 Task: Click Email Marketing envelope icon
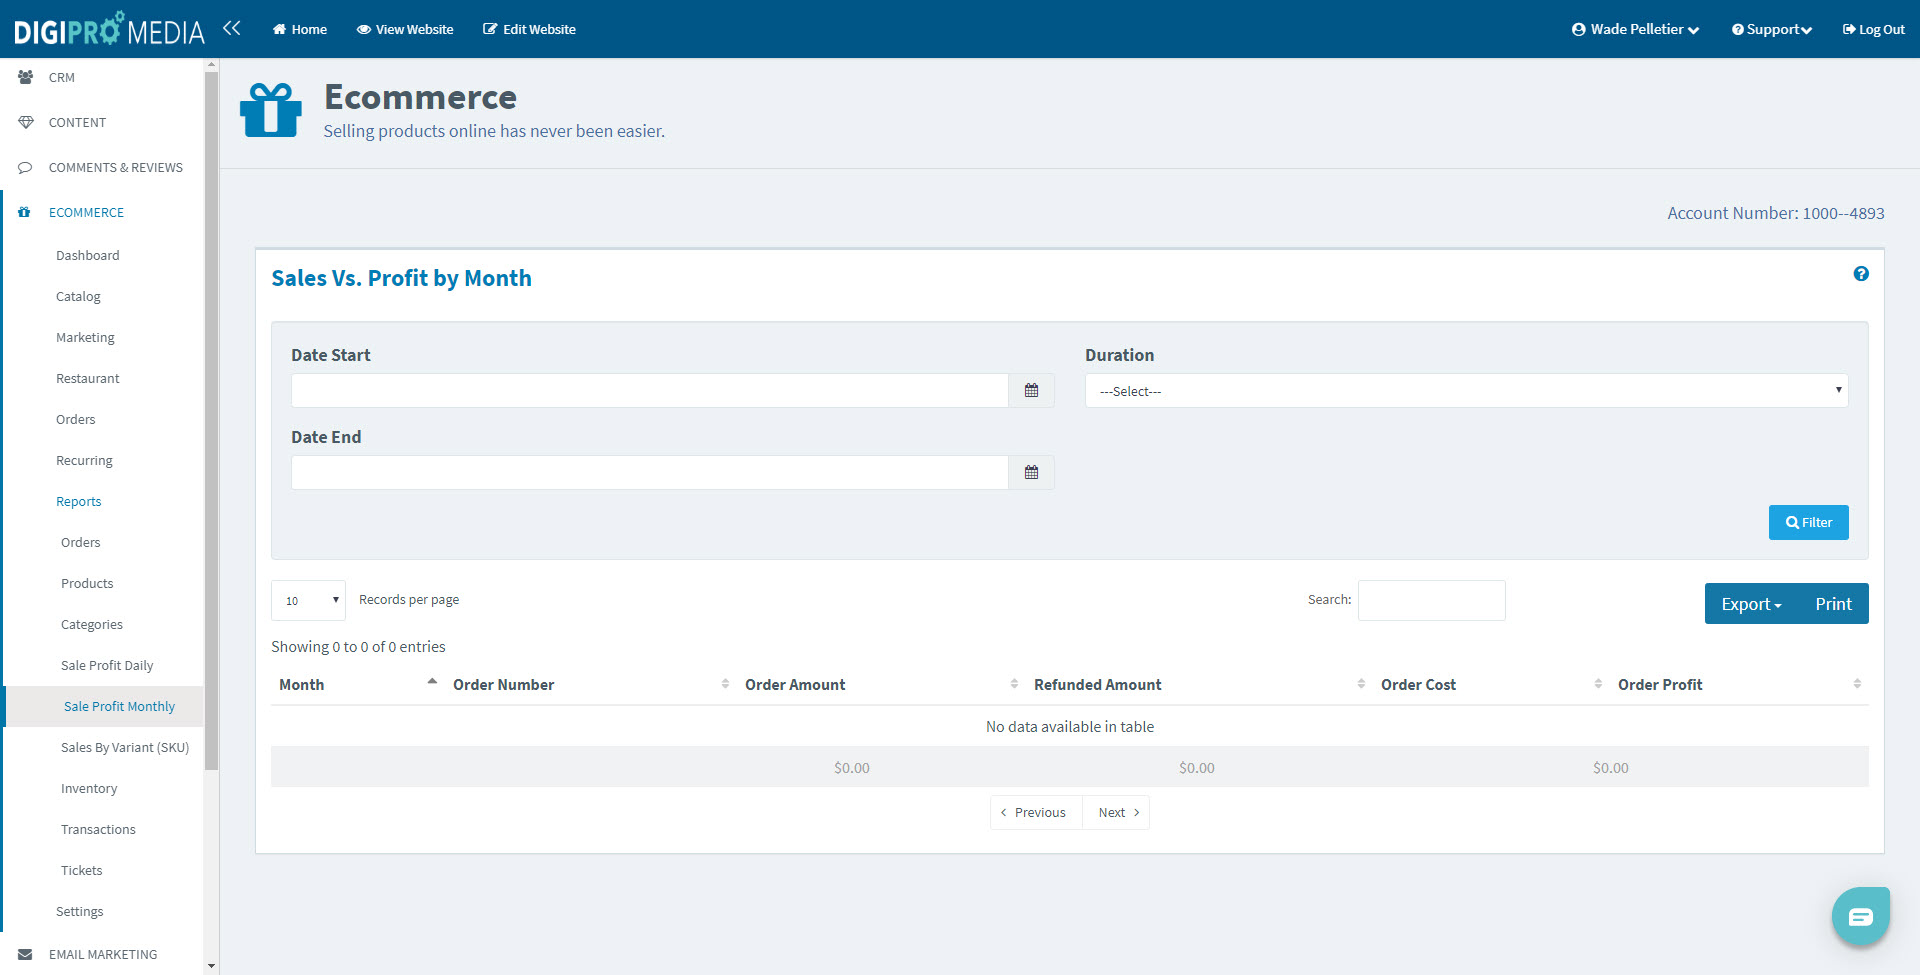[26, 954]
